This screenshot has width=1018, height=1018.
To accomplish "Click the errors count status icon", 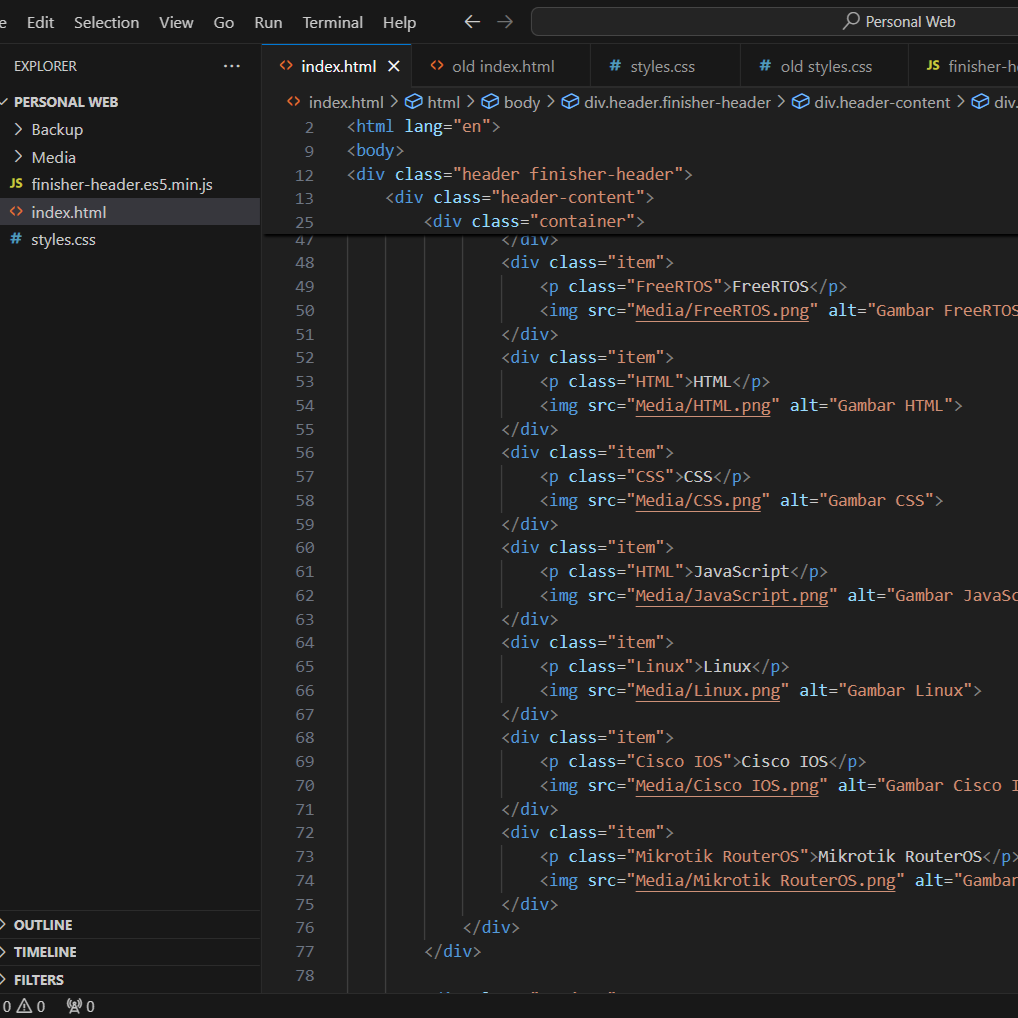I will 5,1006.
